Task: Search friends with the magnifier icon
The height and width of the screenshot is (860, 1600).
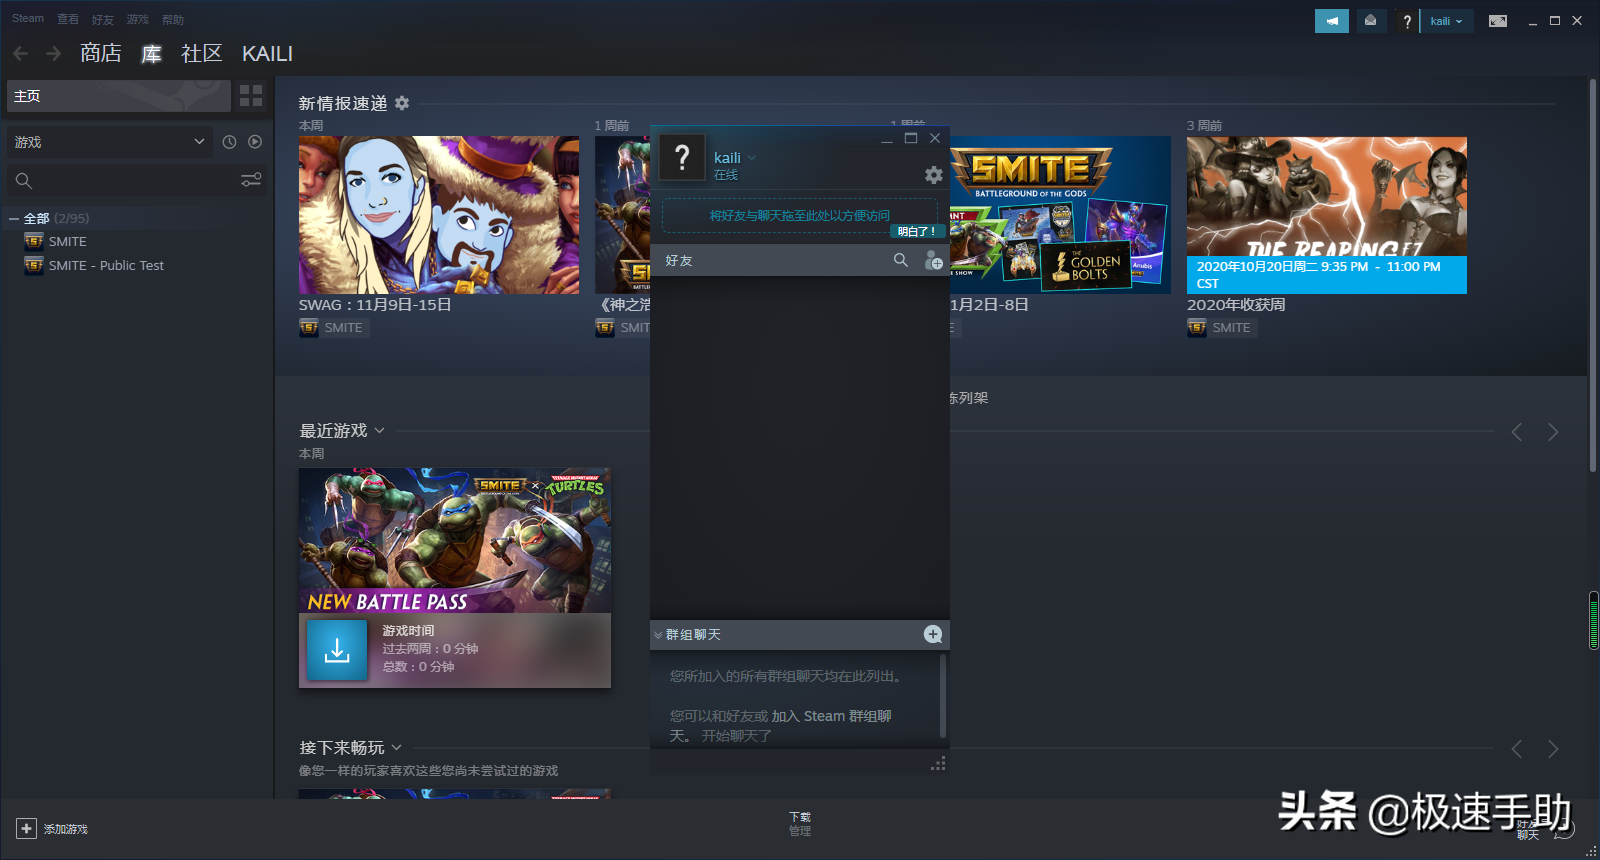Action: (x=901, y=260)
